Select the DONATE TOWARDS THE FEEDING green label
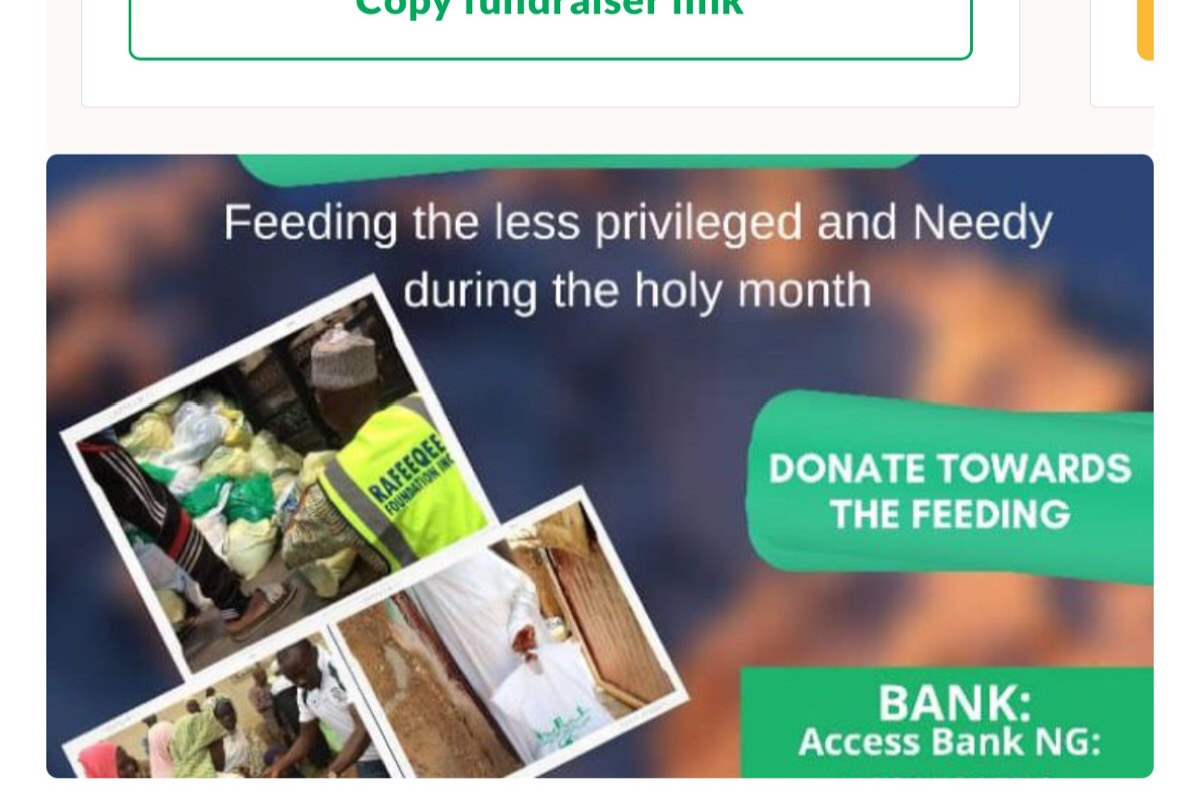The image size is (1200, 800). coord(949,489)
